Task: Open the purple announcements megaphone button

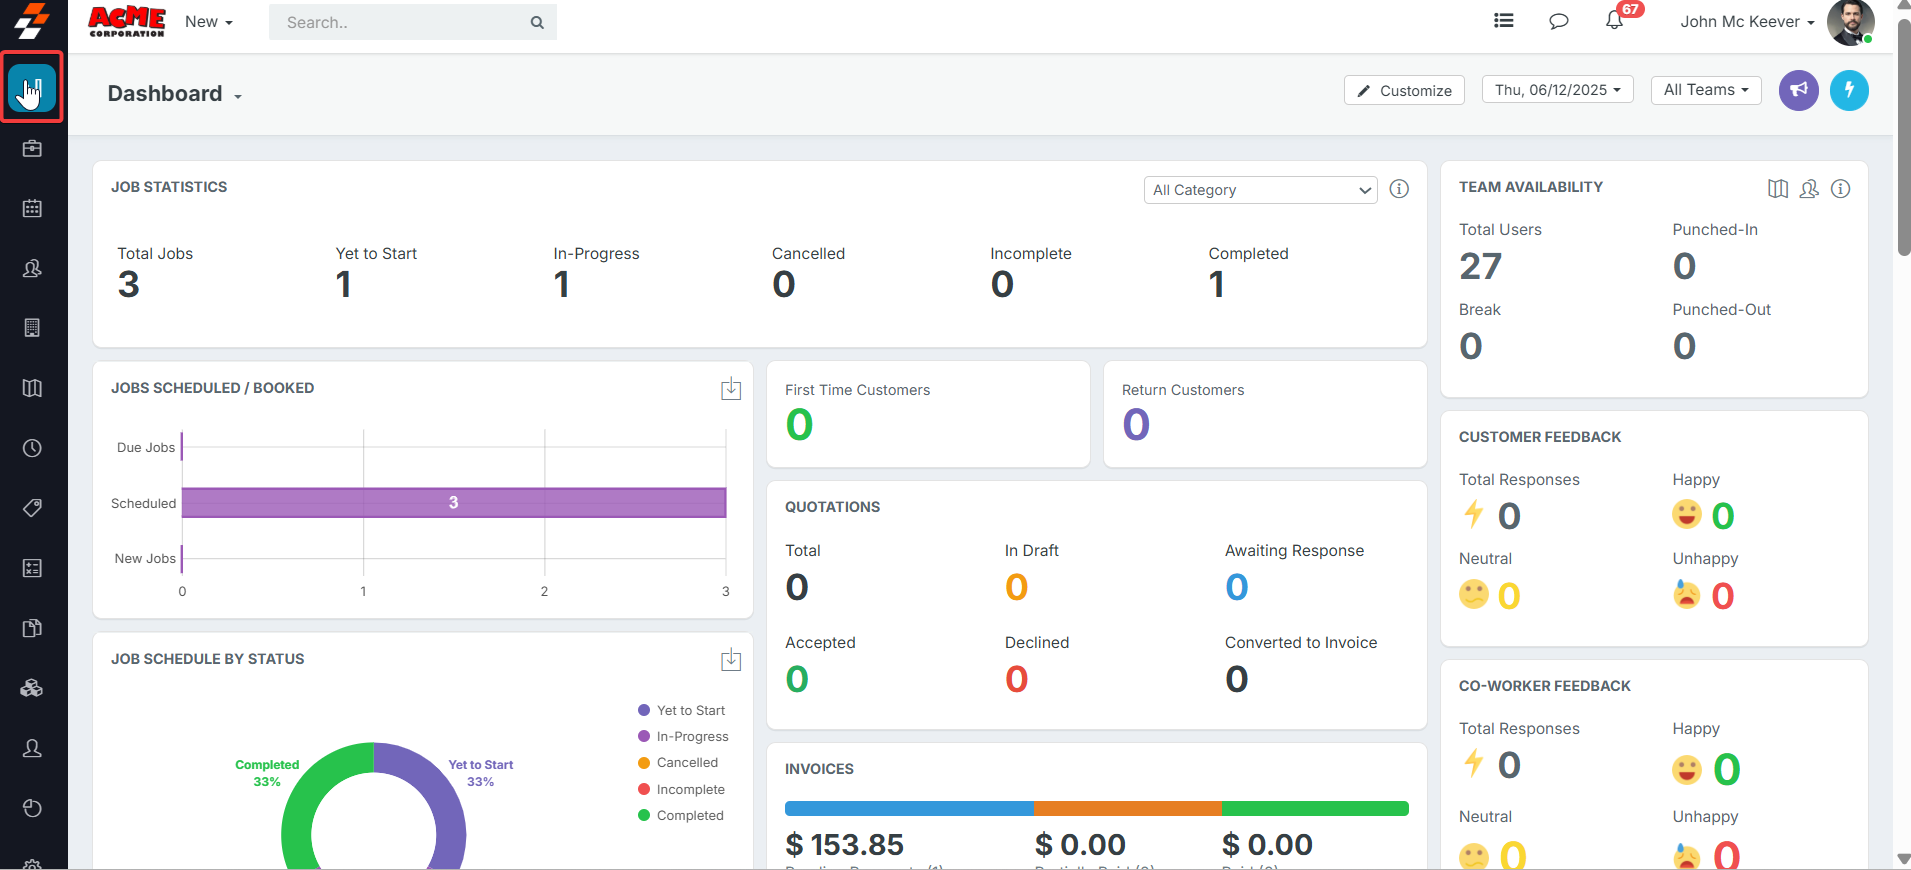Action: click(1798, 90)
